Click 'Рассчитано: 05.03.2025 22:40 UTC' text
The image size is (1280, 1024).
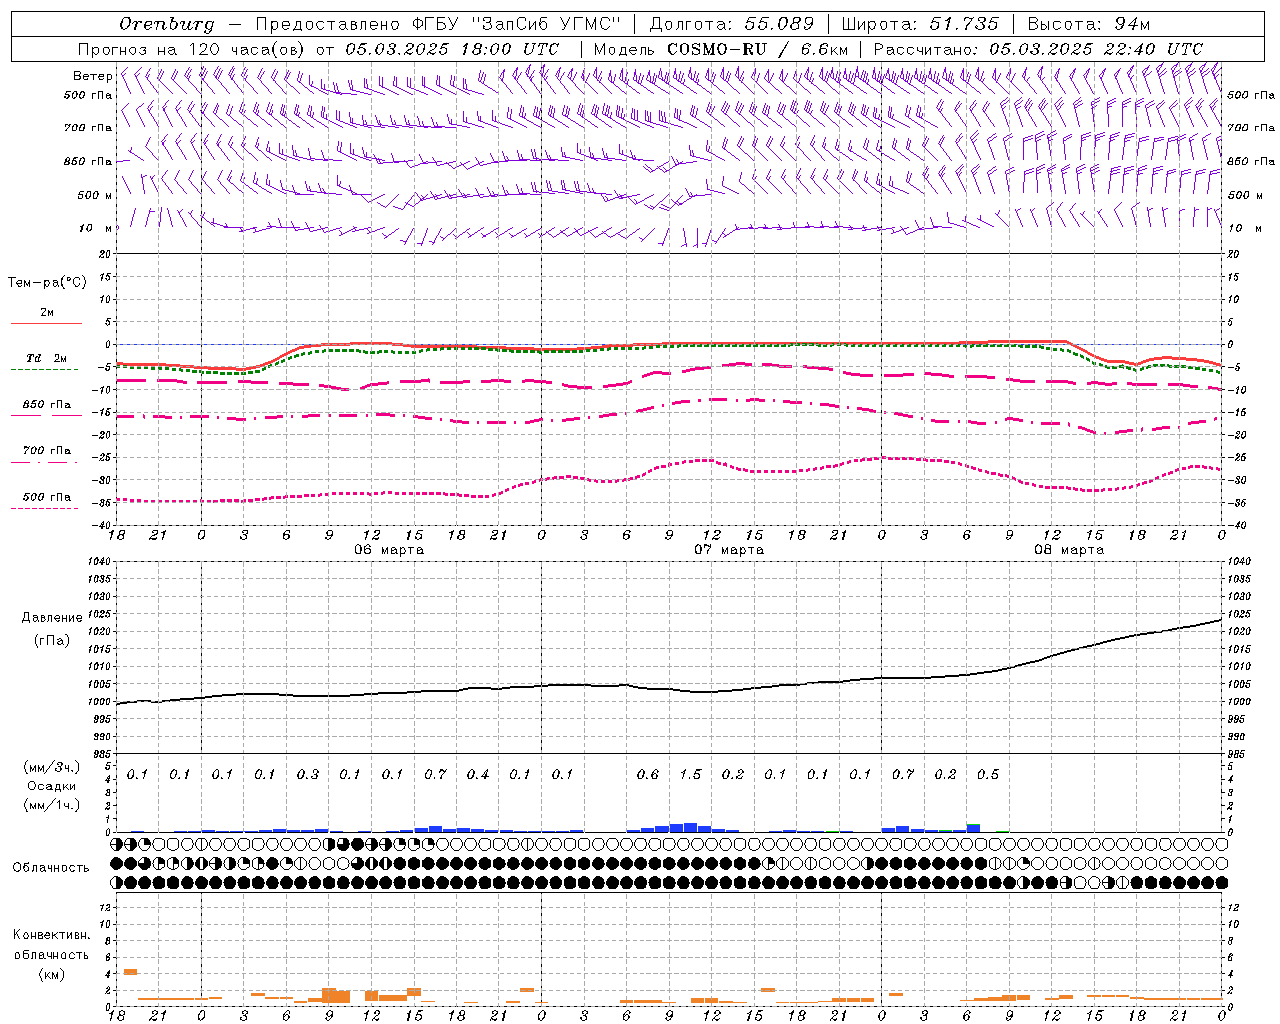[1038, 49]
